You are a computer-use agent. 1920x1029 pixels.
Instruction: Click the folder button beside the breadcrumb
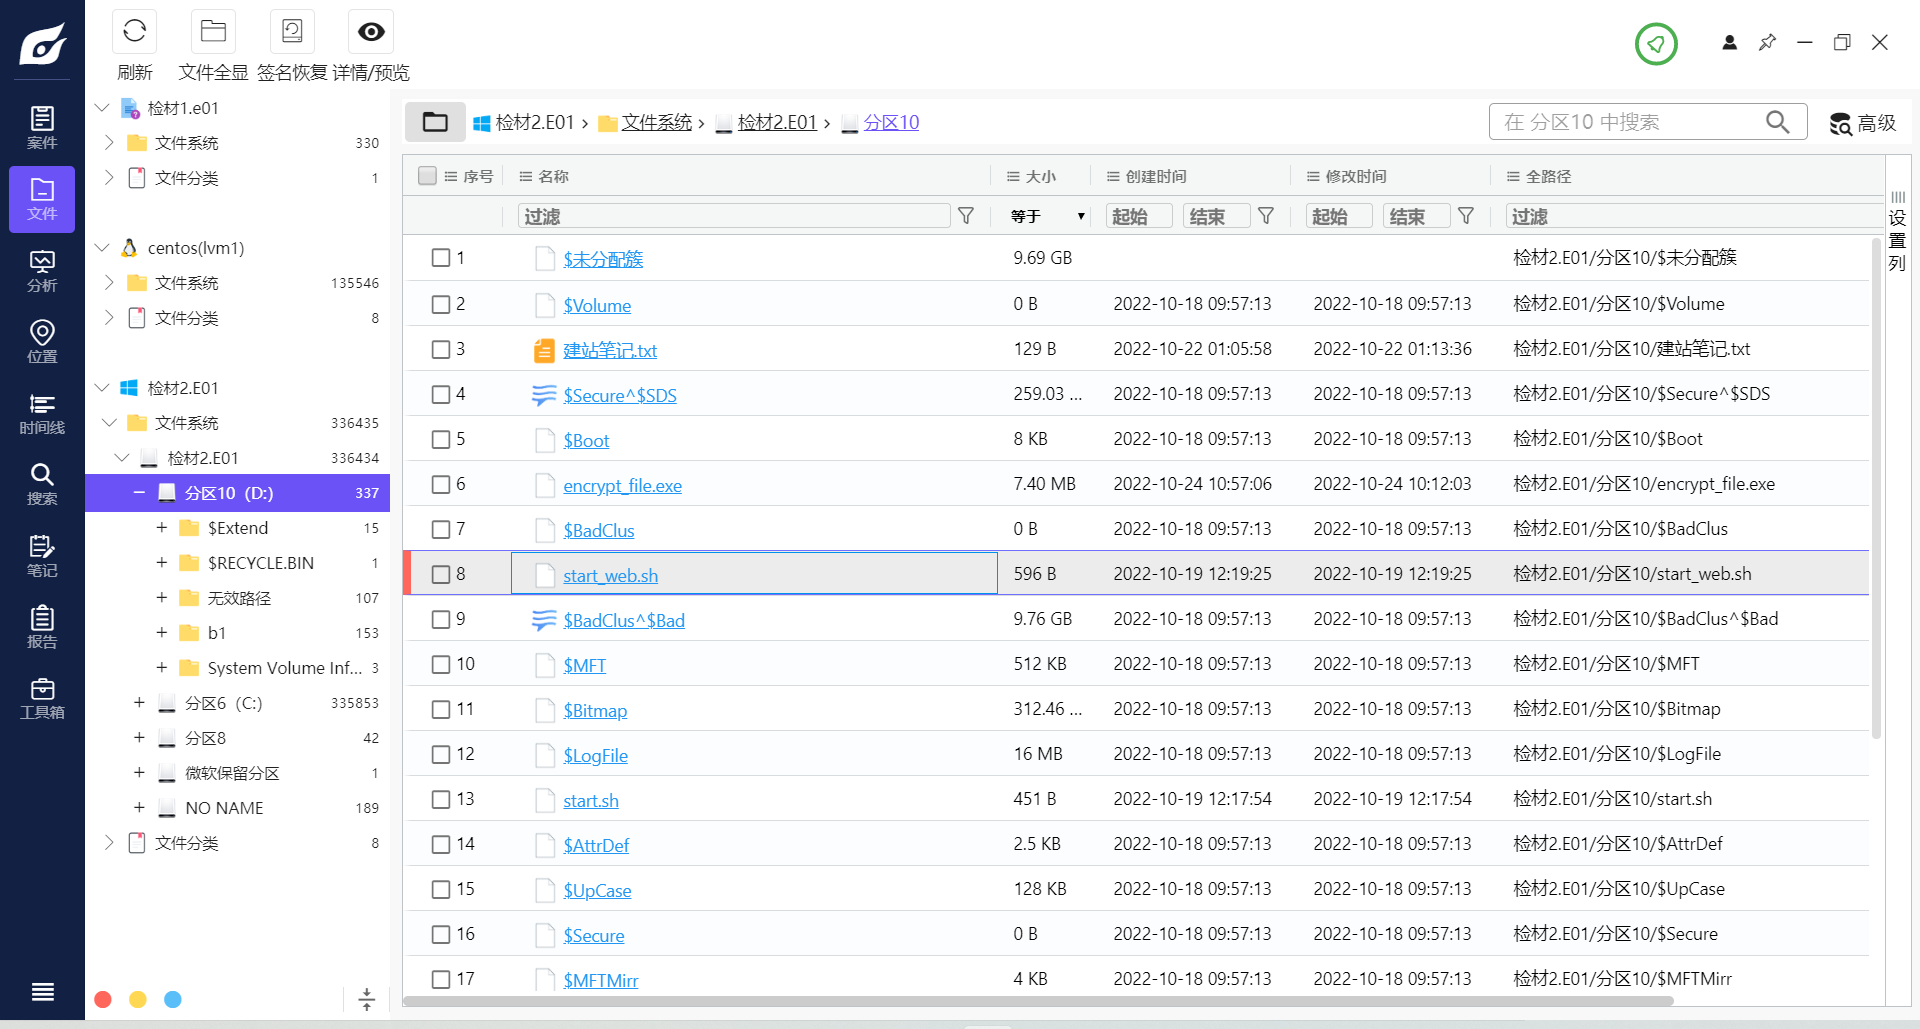[435, 122]
